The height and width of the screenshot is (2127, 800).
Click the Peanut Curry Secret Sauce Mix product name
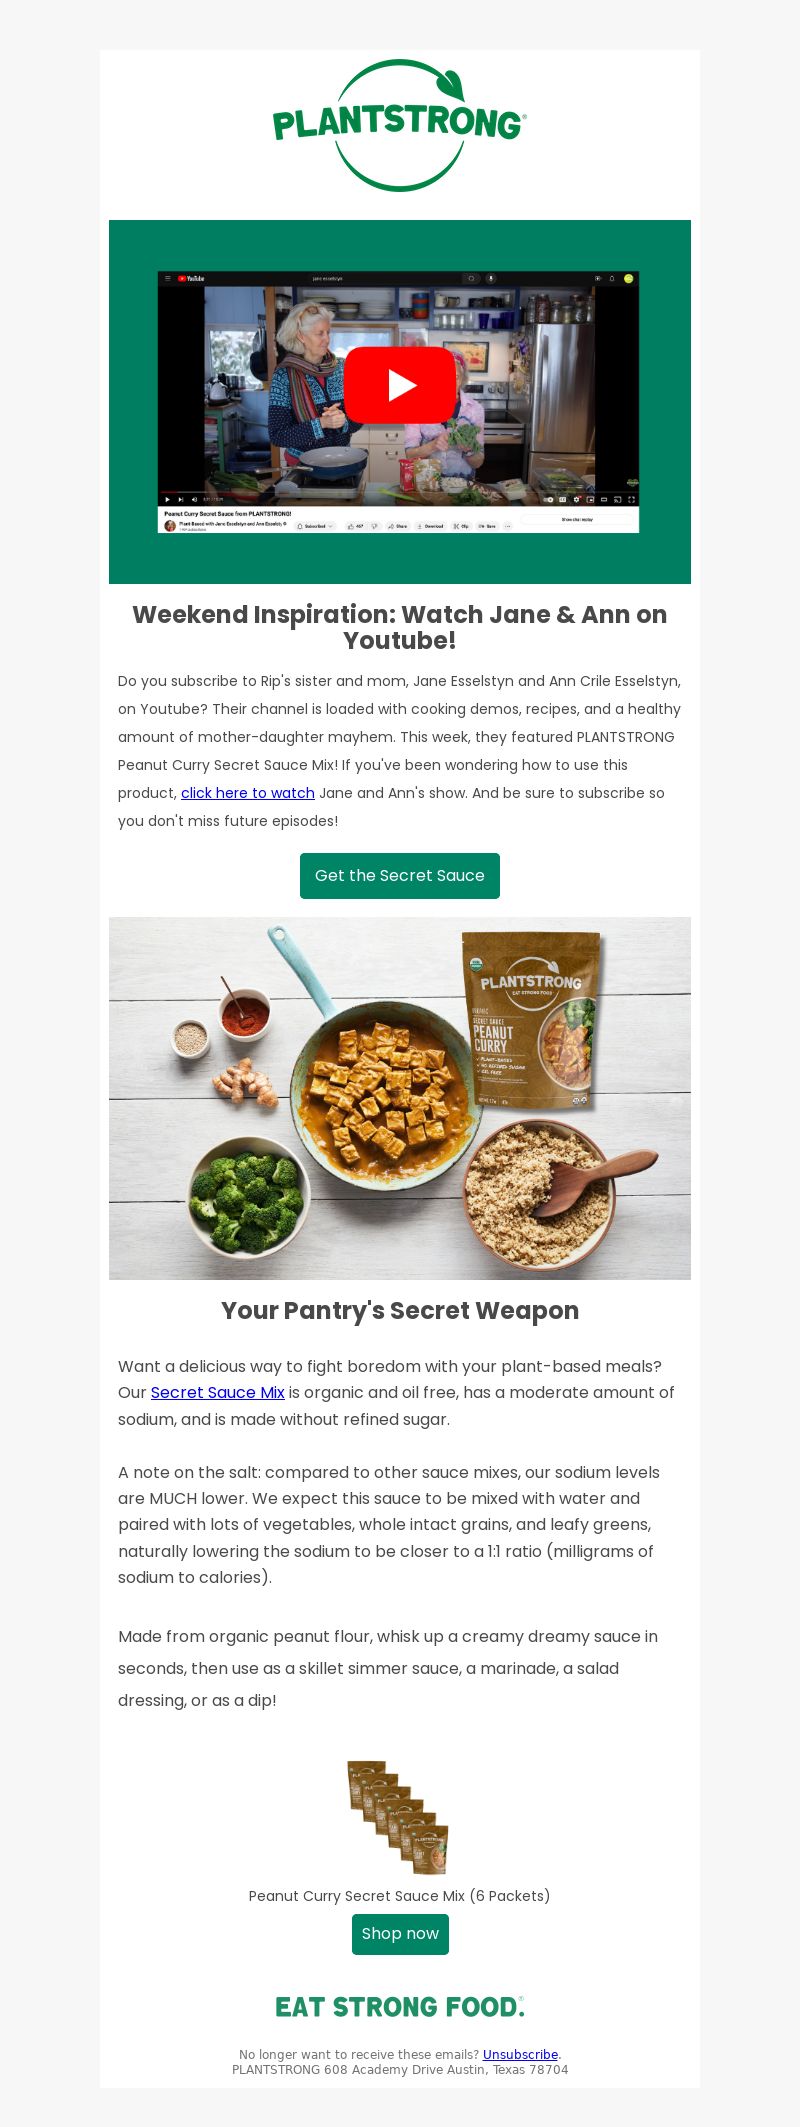click(400, 1896)
